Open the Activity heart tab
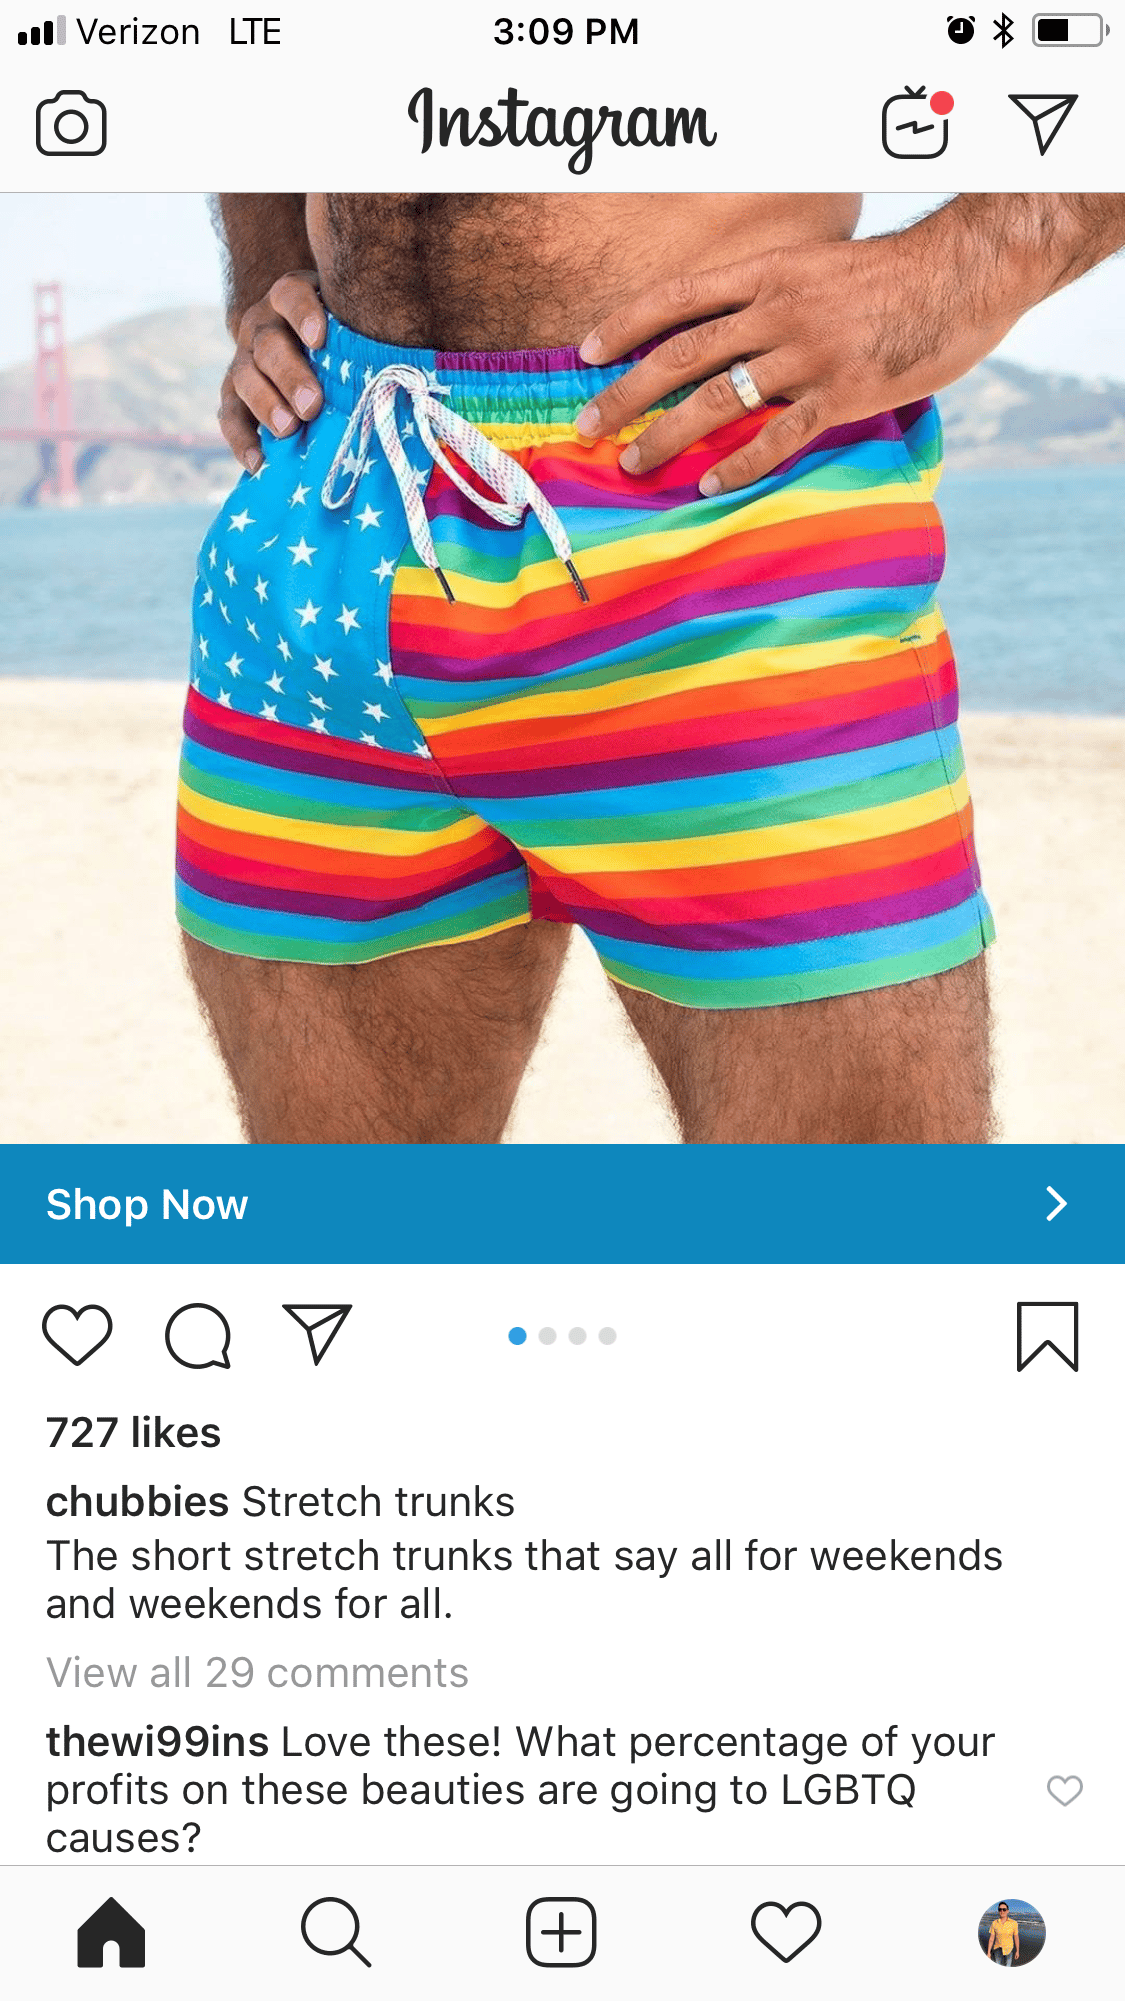The width and height of the screenshot is (1125, 2001). (786, 1932)
